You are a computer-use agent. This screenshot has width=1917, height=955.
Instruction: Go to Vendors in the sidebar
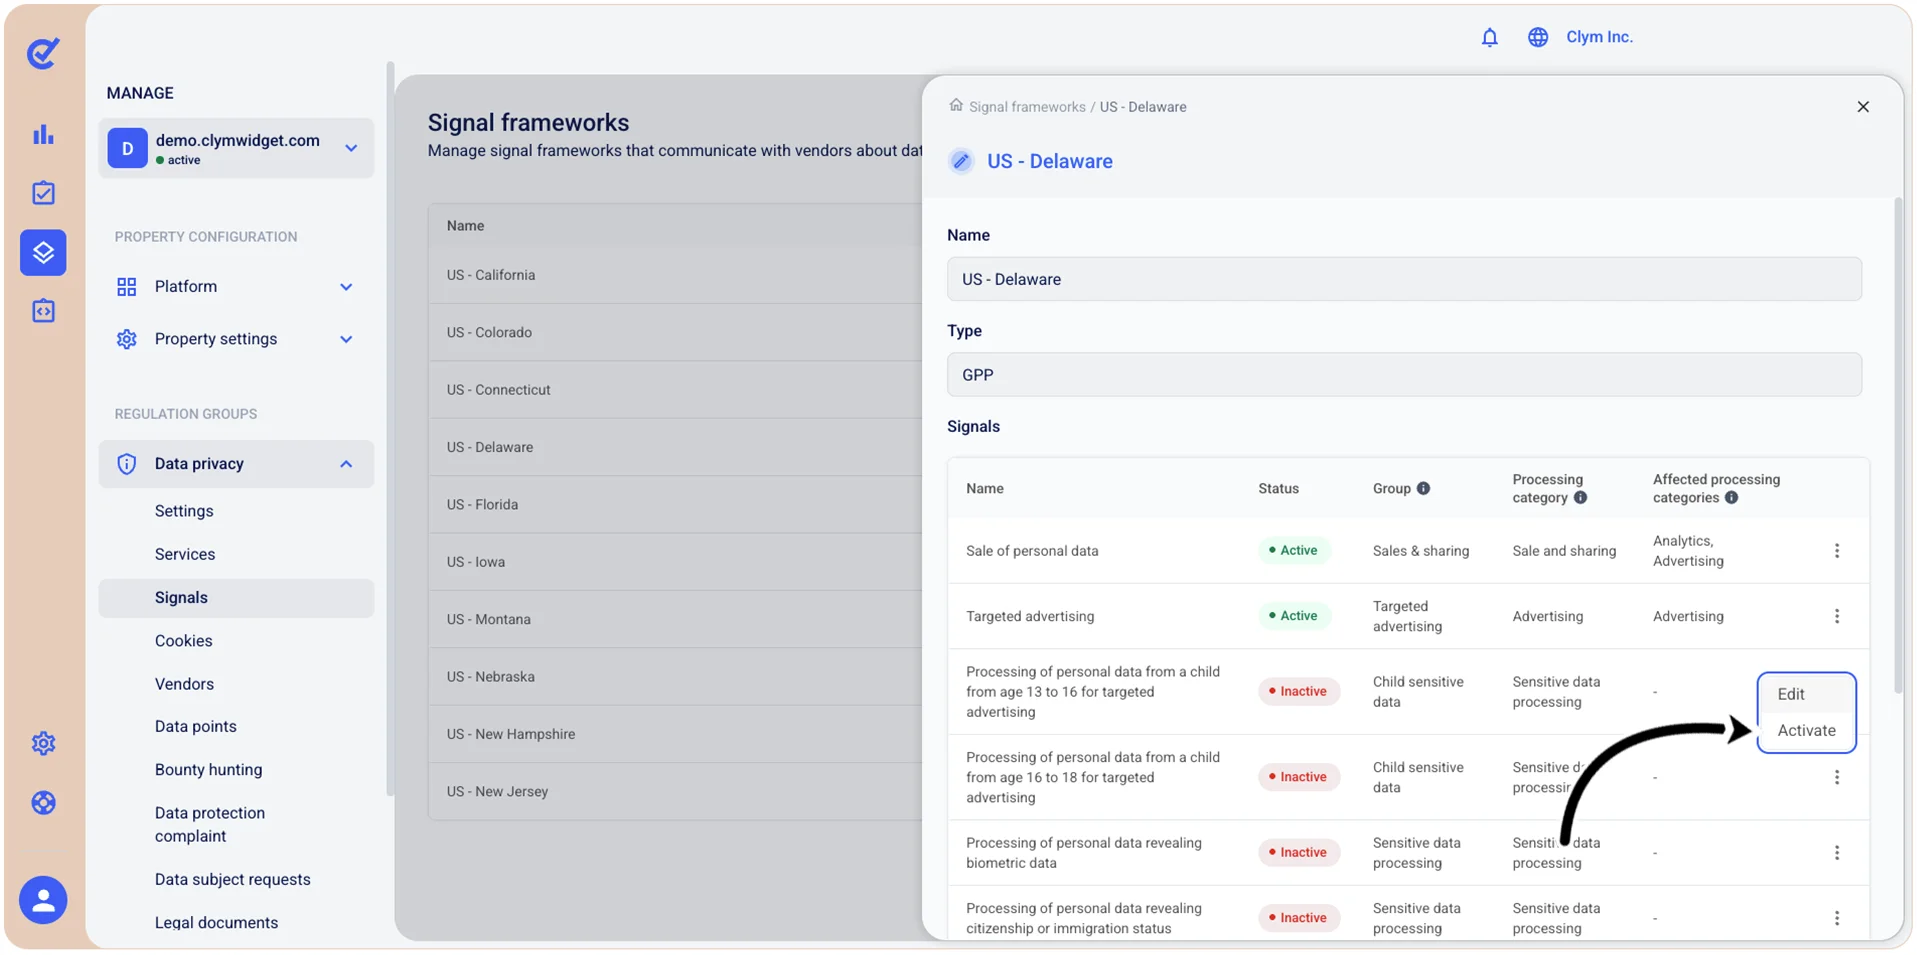click(x=184, y=684)
